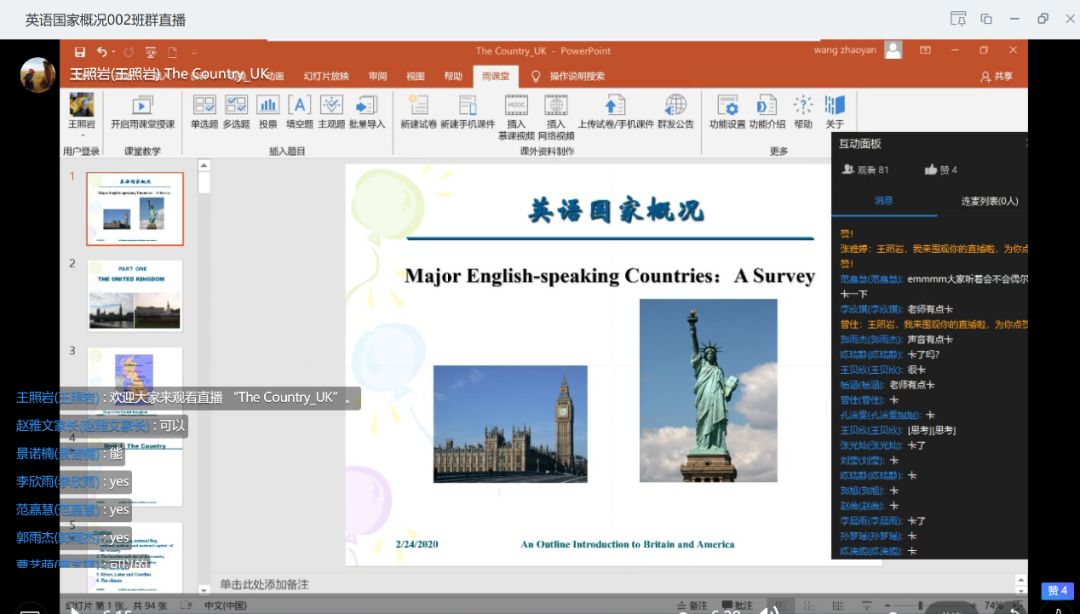Image resolution: width=1080 pixels, height=614 pixels.
Task: Adjust the zoom slider in status bar
Action: tap(918, 606)
